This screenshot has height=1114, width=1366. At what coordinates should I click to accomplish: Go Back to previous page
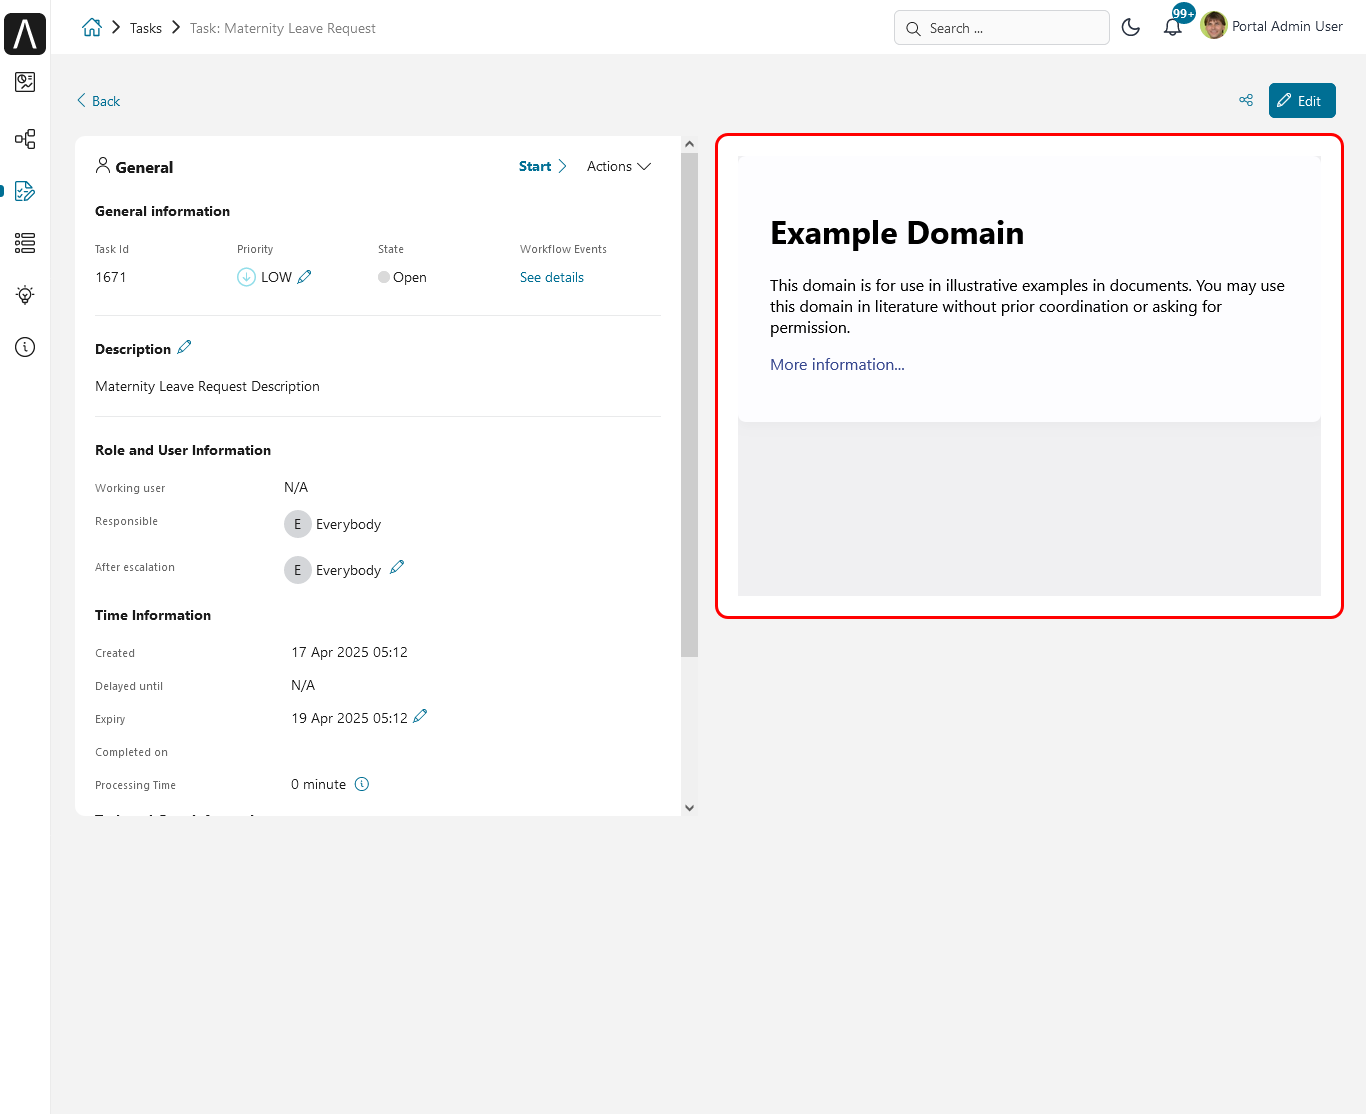(x=98, y=101)
